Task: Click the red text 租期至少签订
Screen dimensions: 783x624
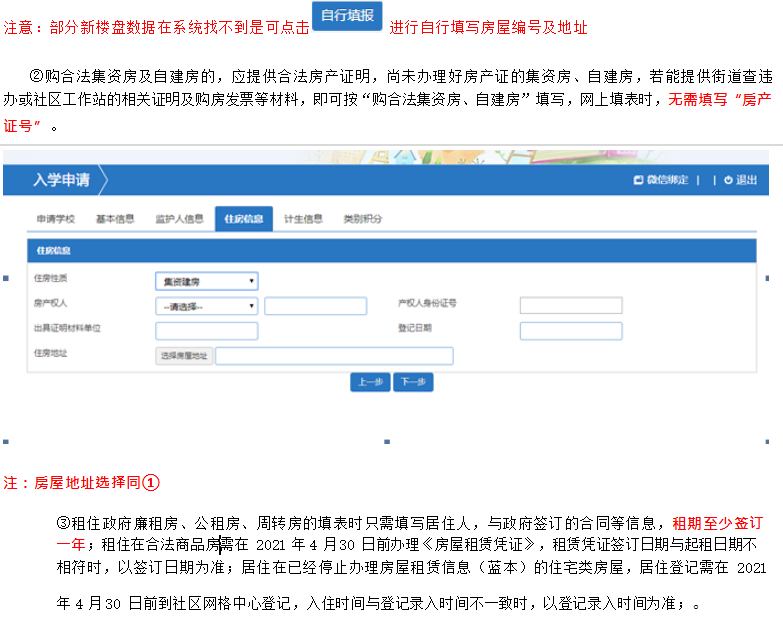Action: (718, 523)
